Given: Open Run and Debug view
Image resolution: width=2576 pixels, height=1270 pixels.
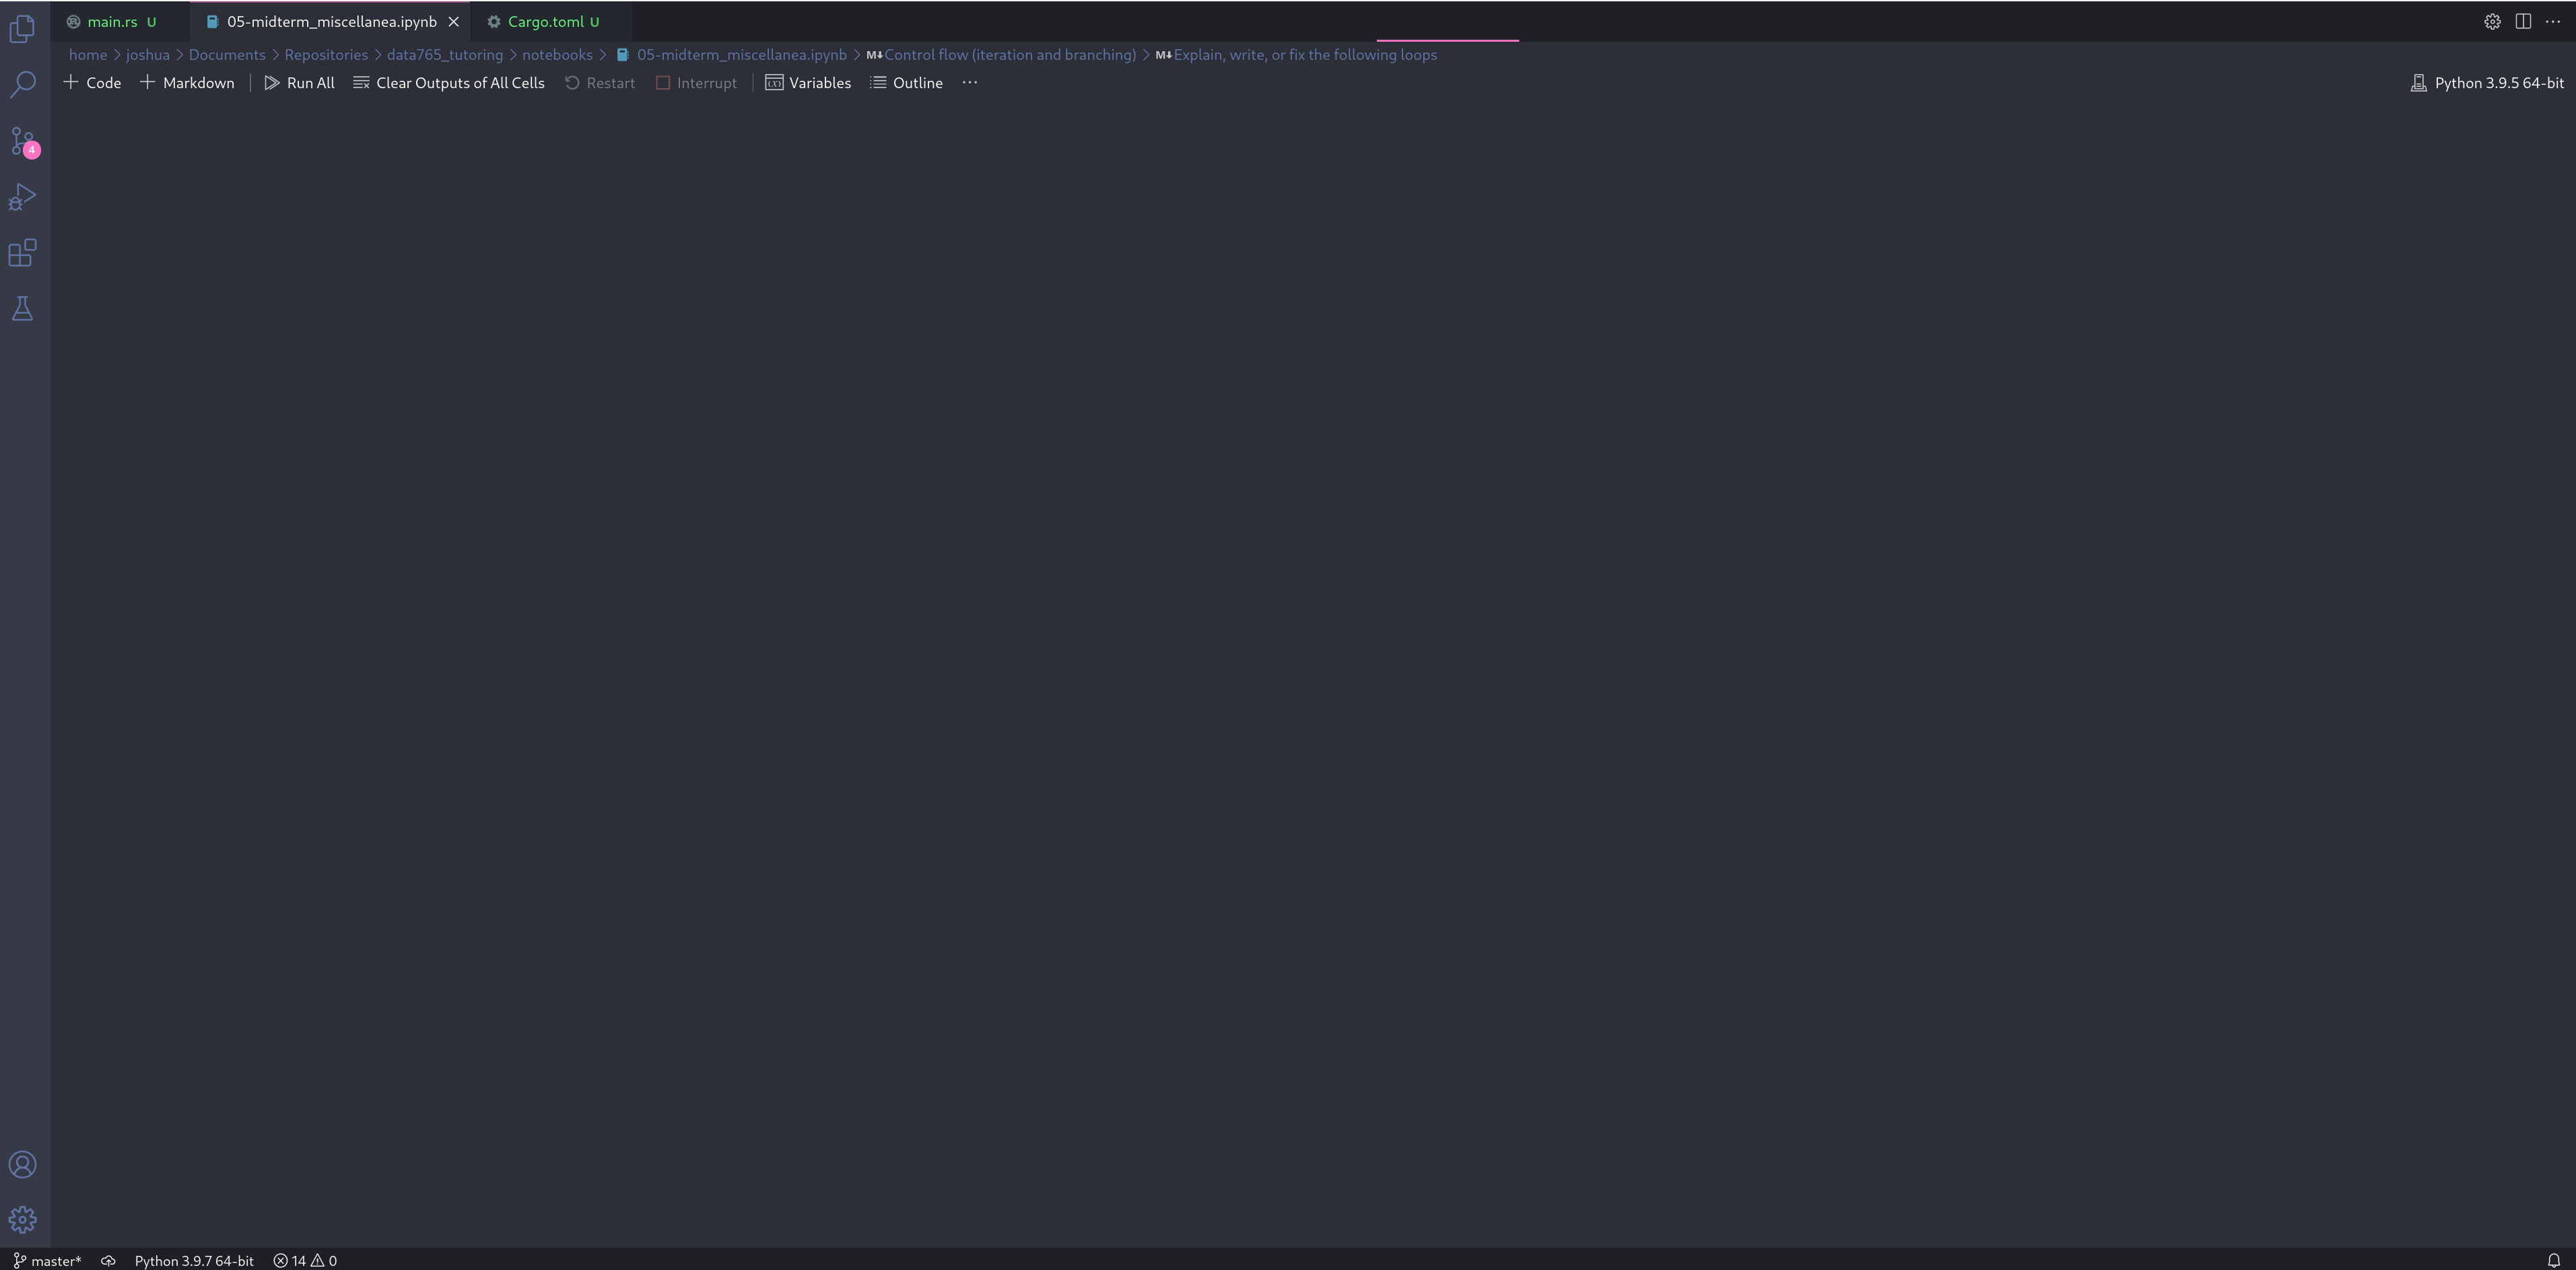Looking at the screenshot, I should (22, 197).
